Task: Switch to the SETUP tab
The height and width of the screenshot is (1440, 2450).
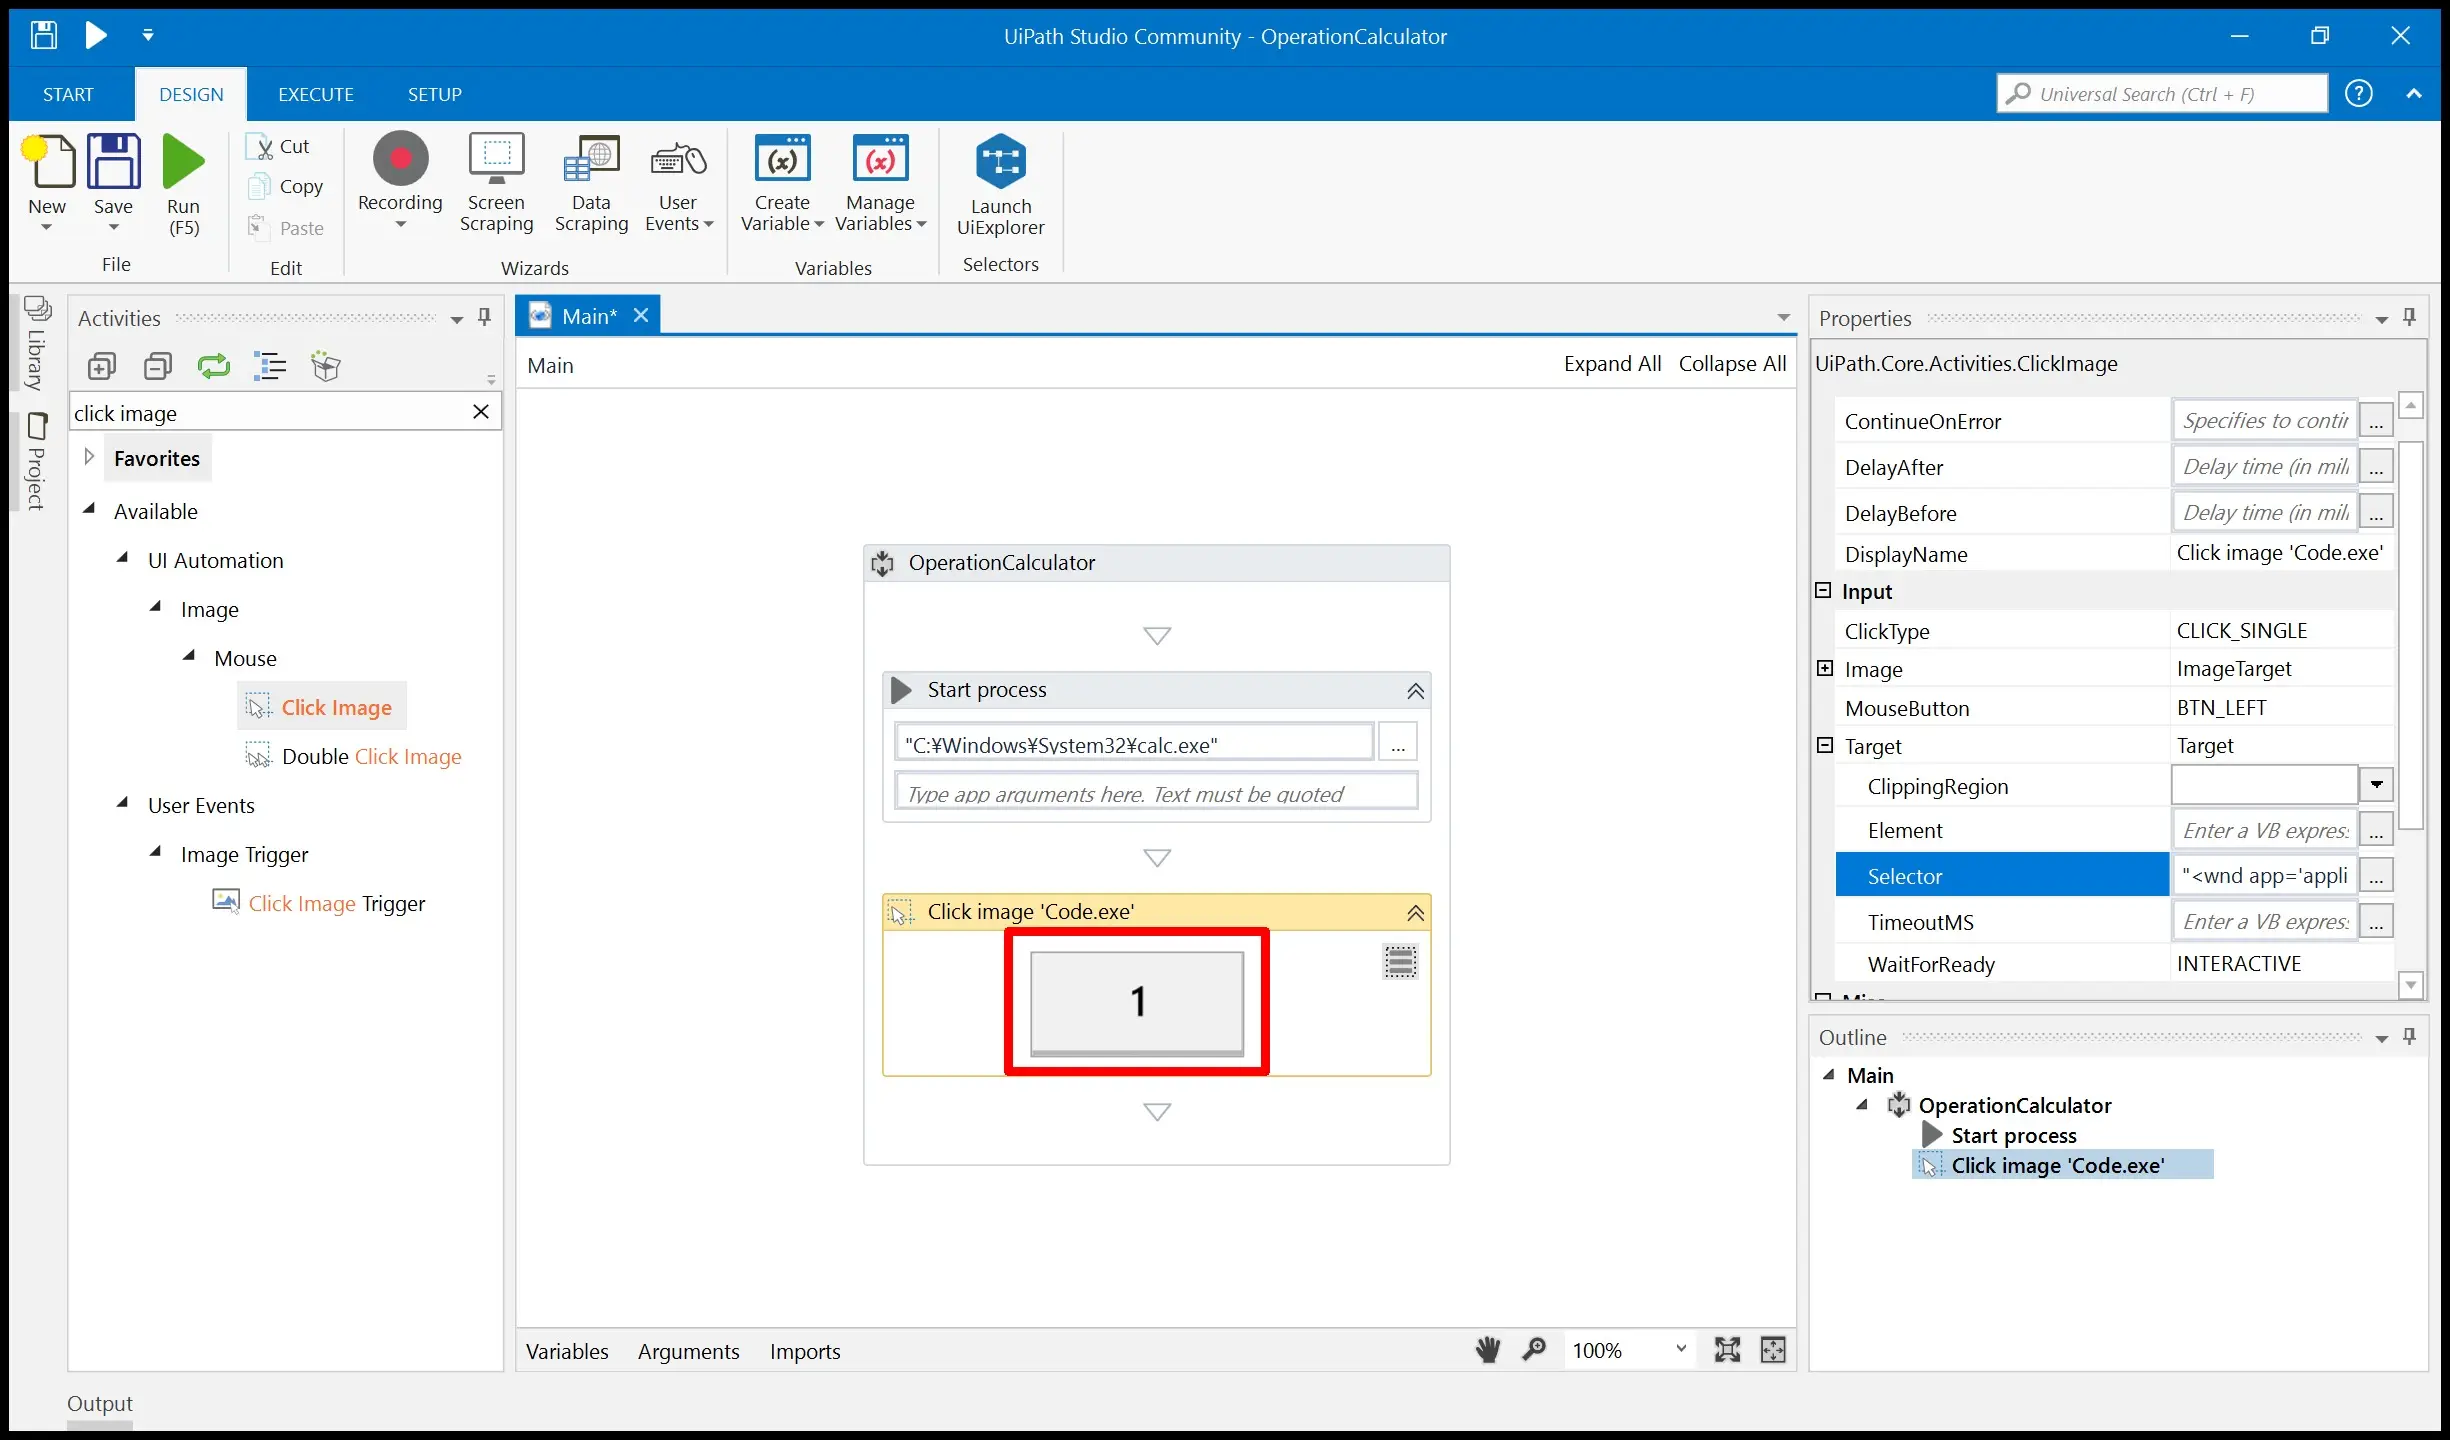Action: [435, 94]
